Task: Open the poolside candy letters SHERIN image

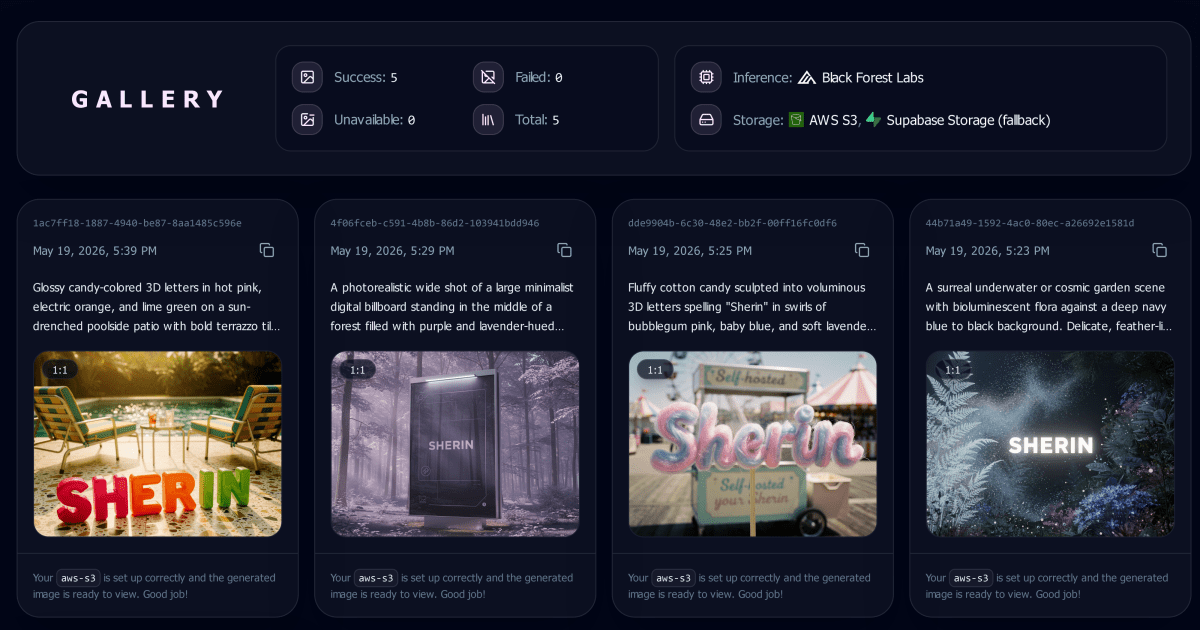Action: pyautogui.click(x=157, y=444)
